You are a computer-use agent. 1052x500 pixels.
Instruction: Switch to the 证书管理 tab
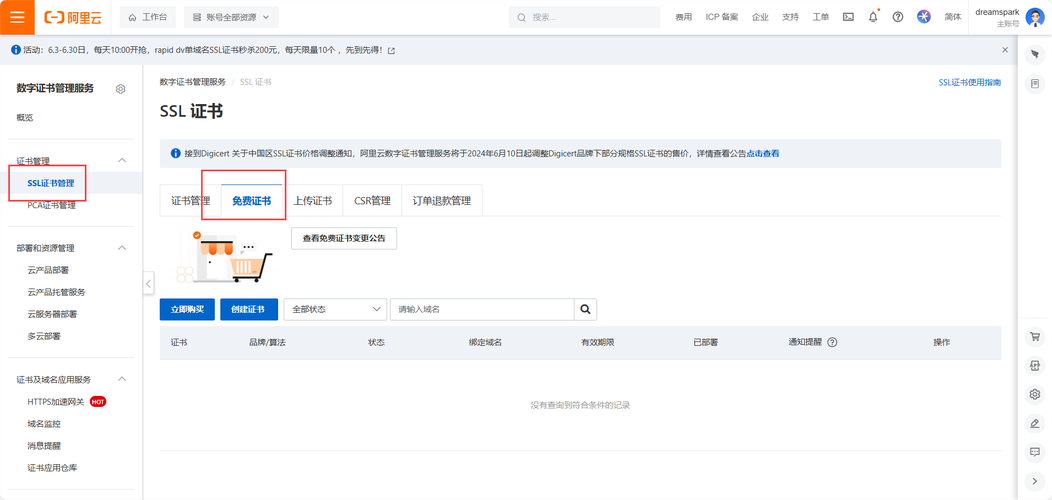coord(191,201)
